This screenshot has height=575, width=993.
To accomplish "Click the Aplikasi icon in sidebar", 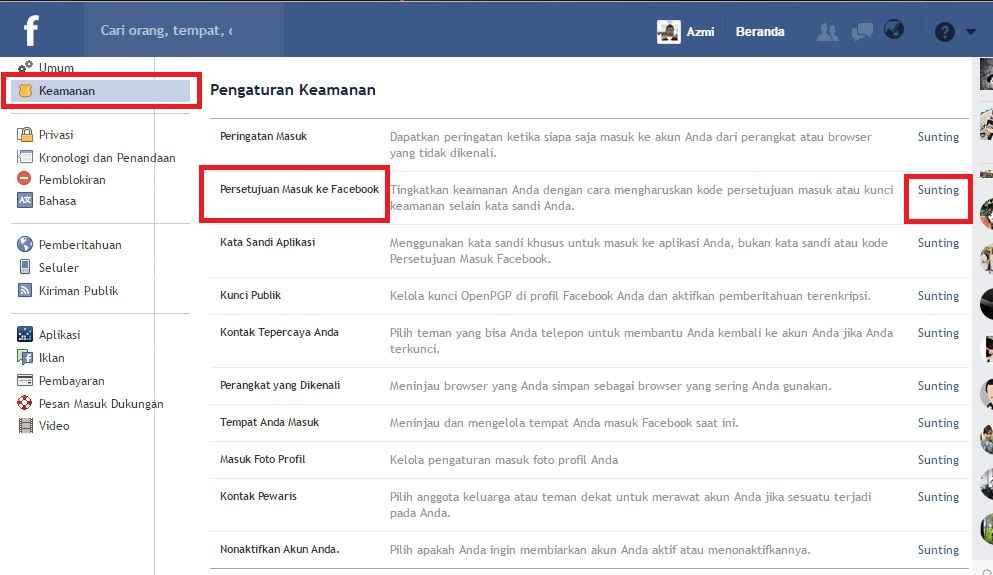I will [25, 334].
